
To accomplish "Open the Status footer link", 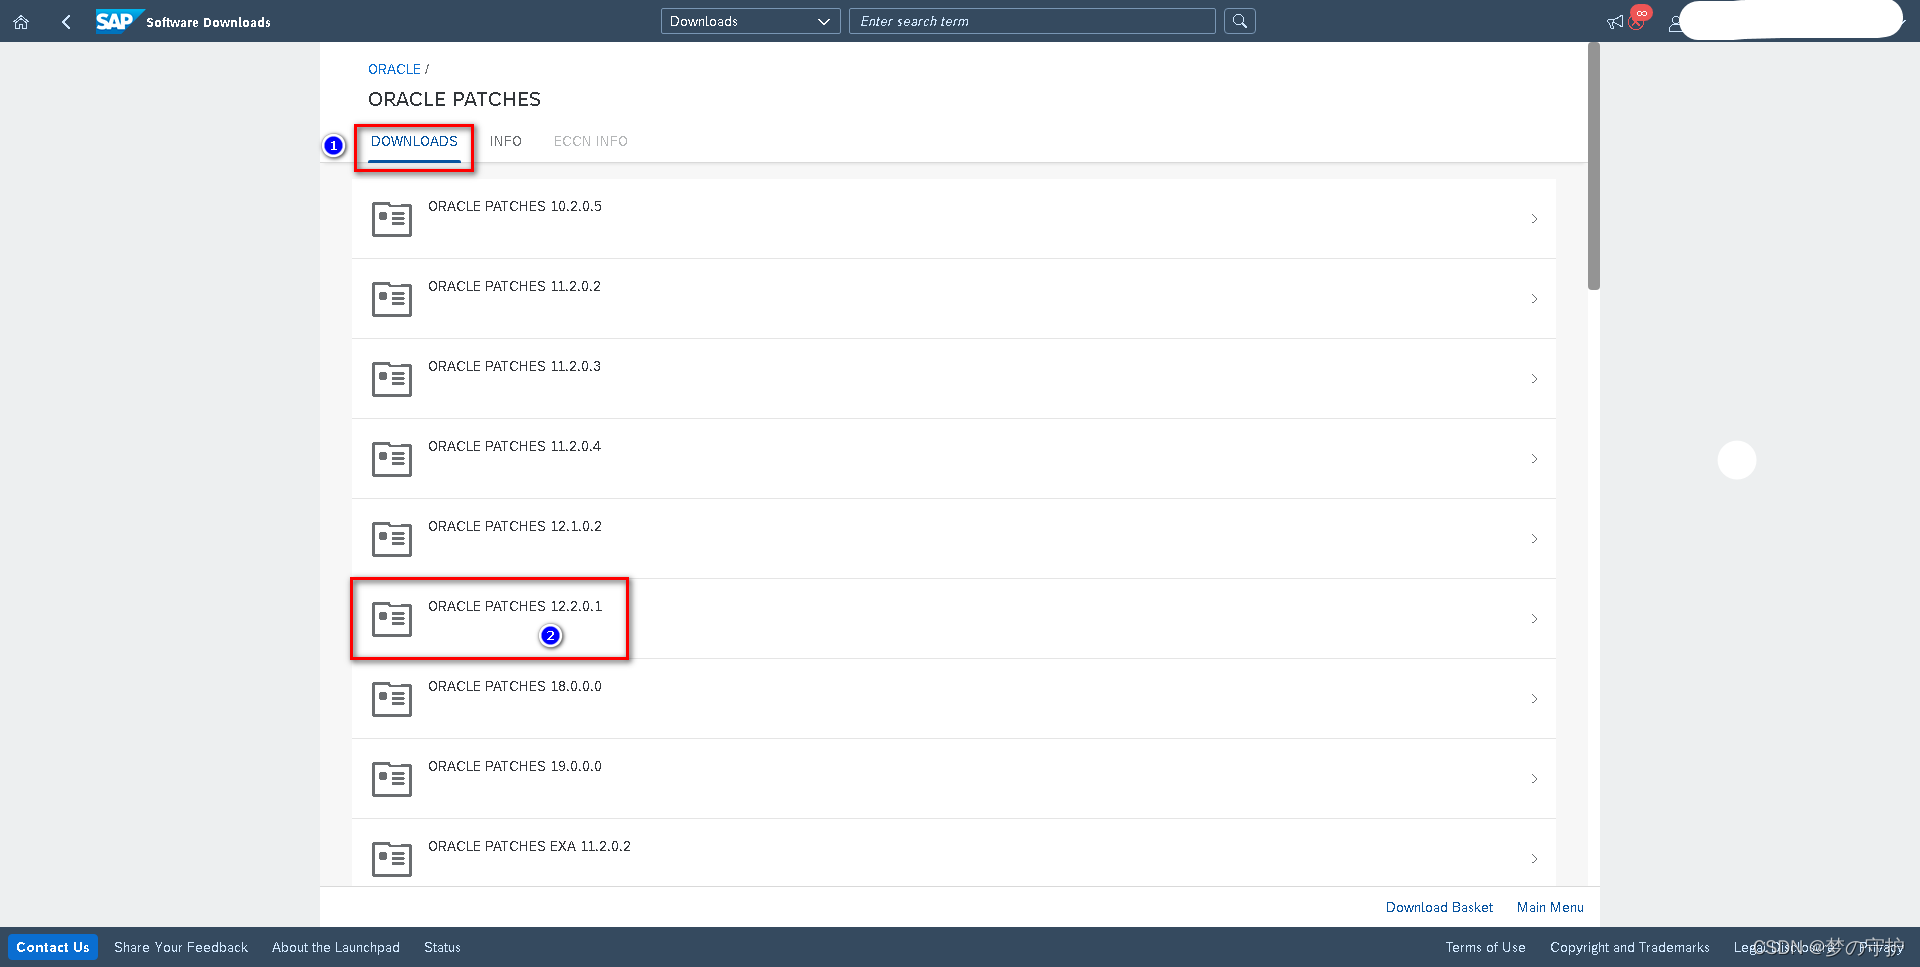I will [442, 947].
